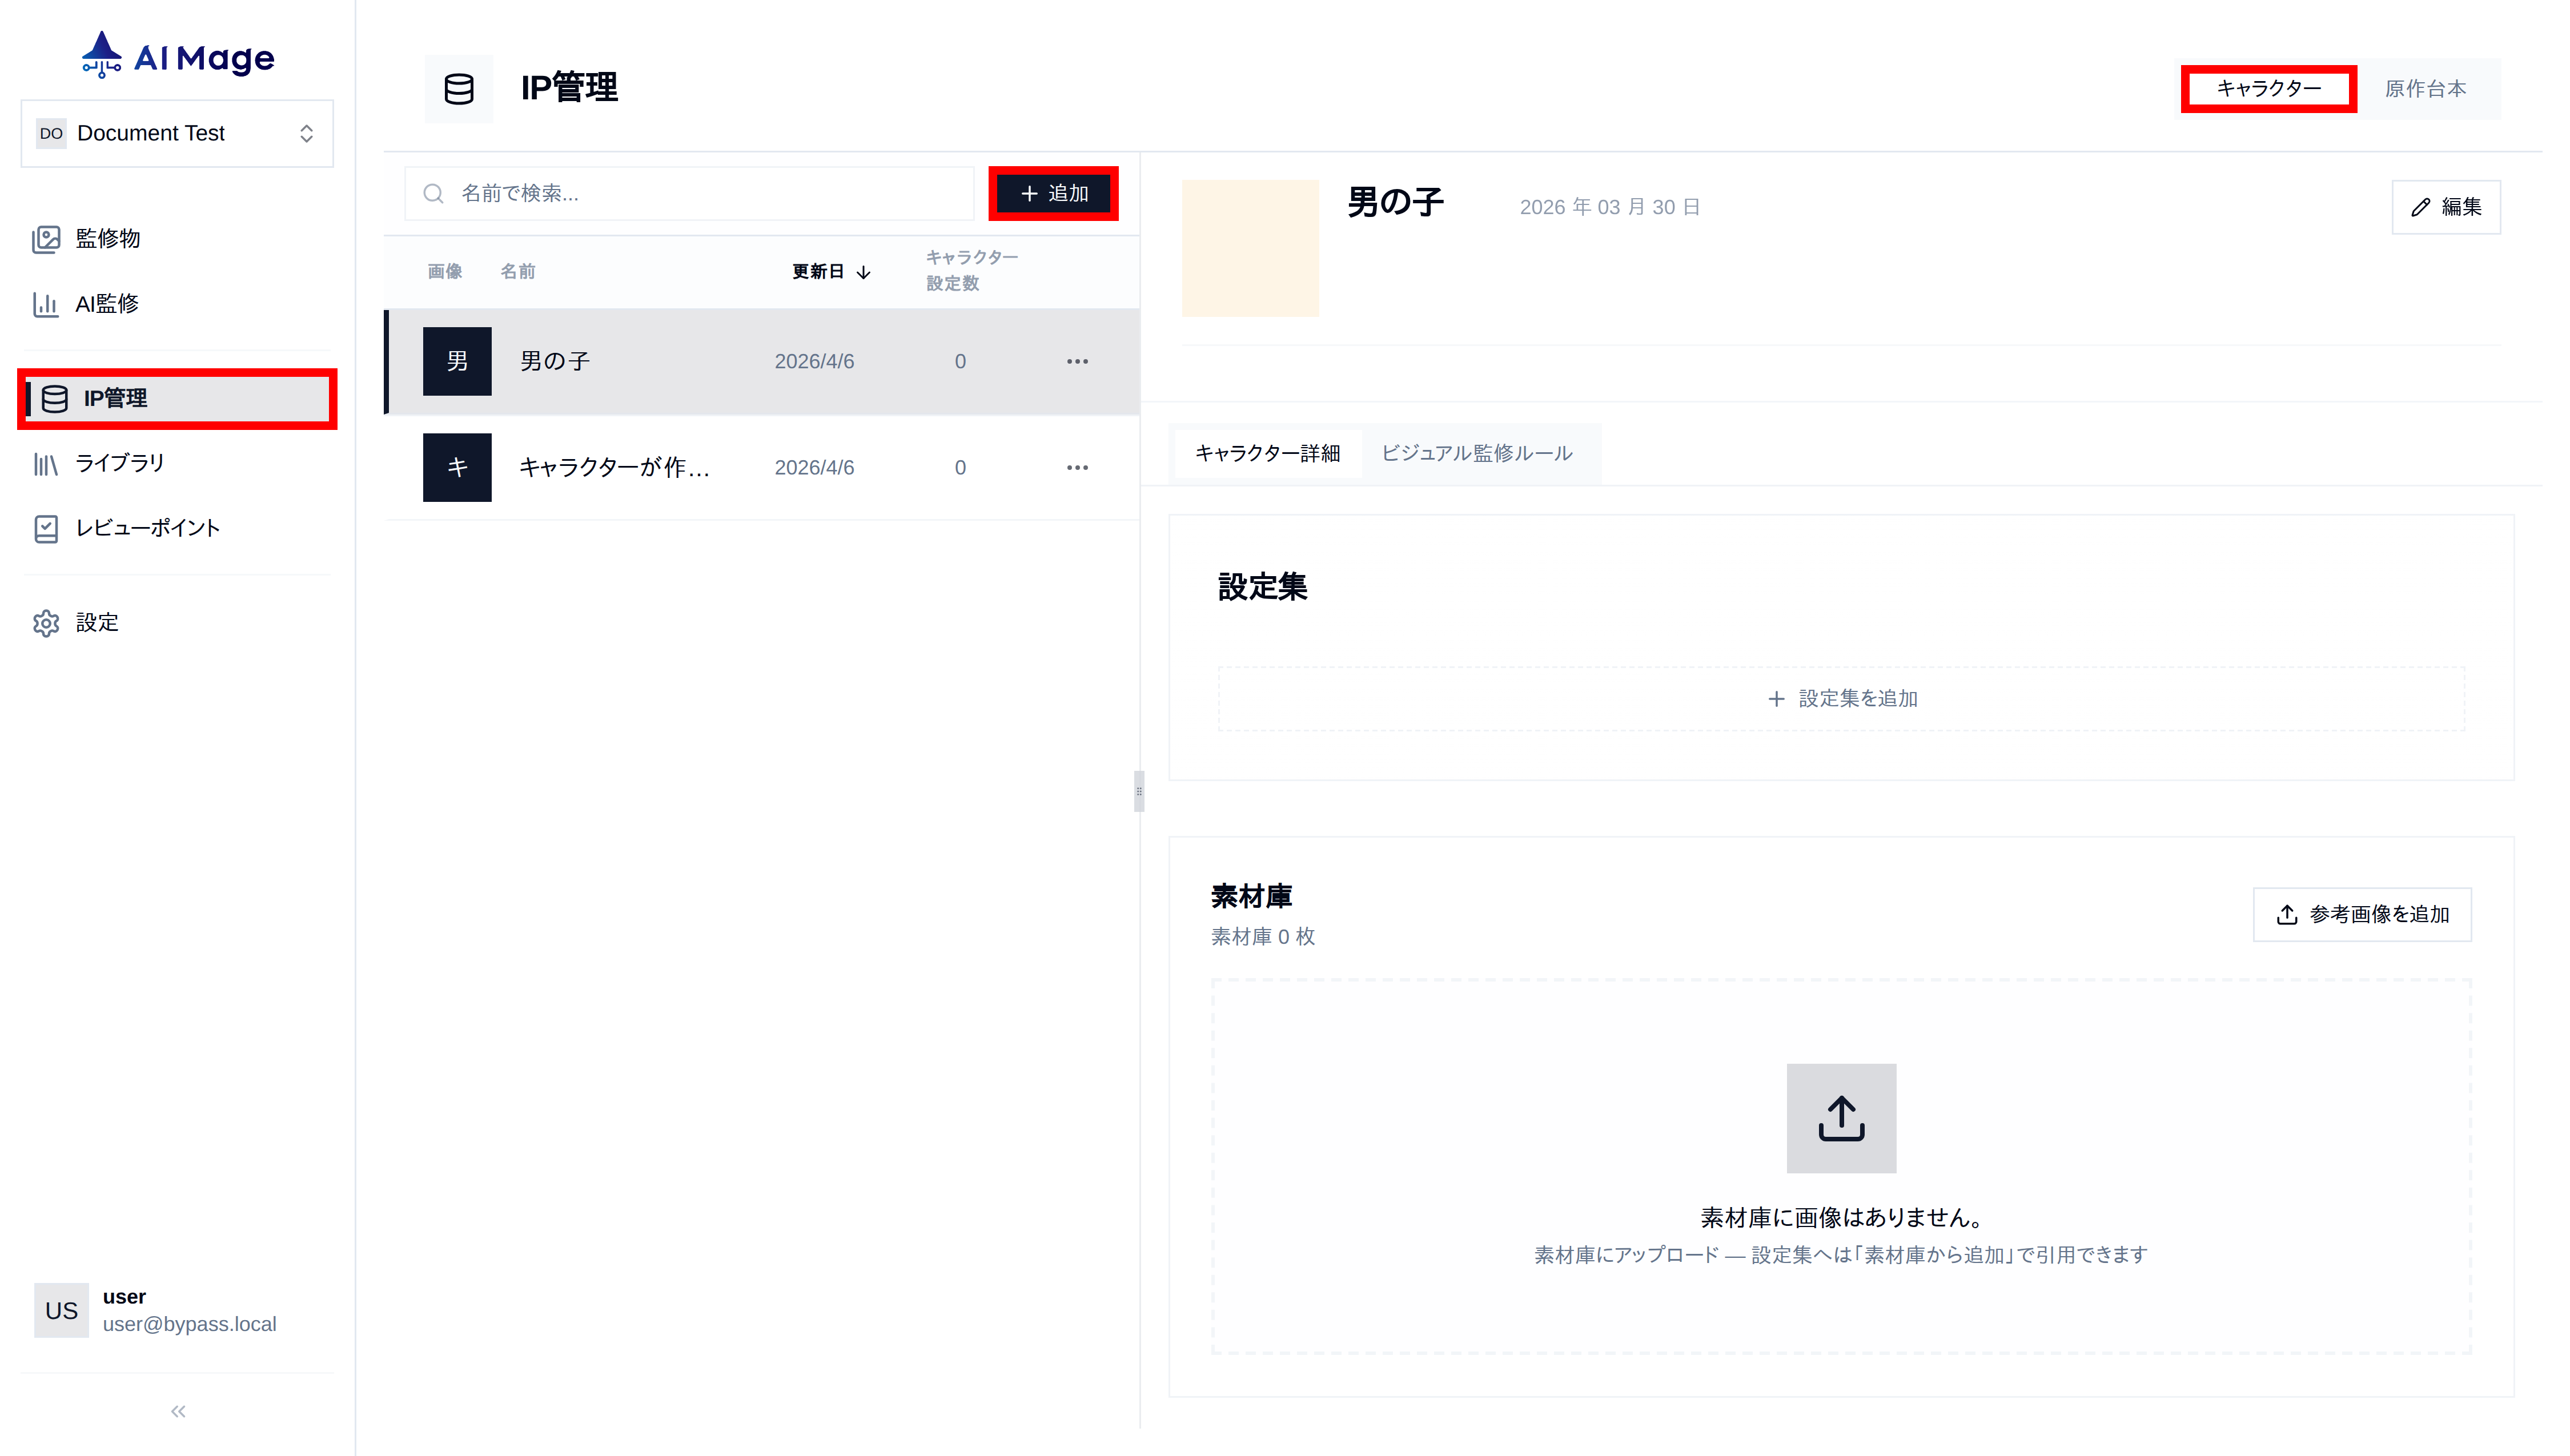The image size is (2570, 1456).
Task: Click the panel resize handle between list and detail
Action: point(1139,791)
